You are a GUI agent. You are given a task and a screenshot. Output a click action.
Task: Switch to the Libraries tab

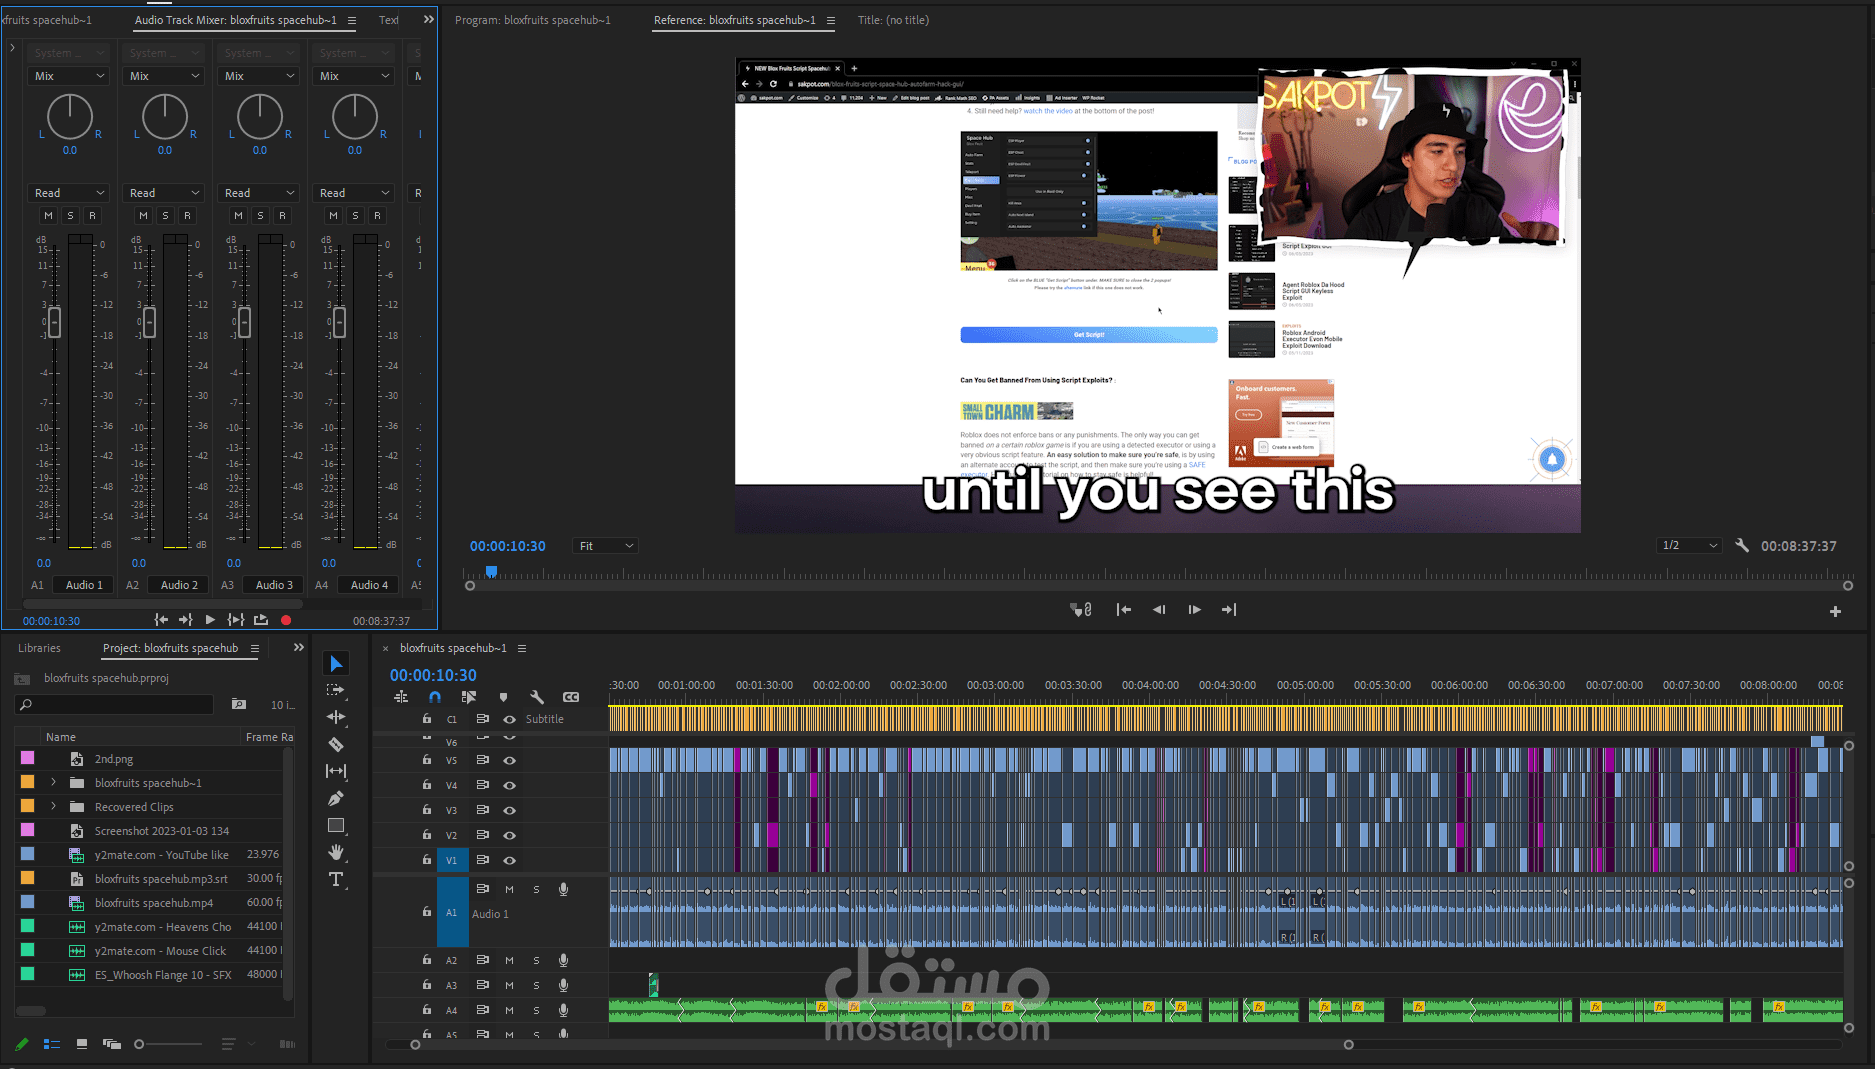coord(39,648)
